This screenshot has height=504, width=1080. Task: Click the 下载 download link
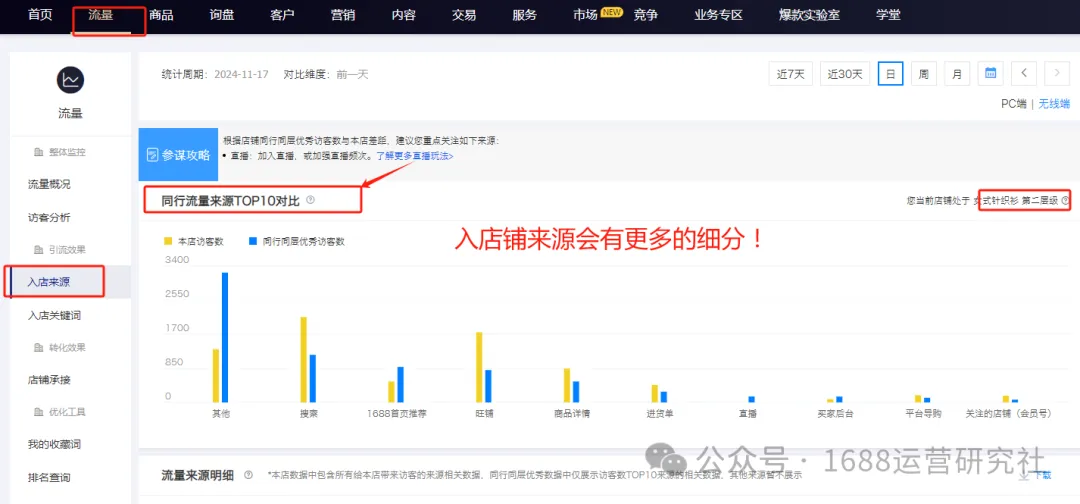click(x=1037, y=475)
